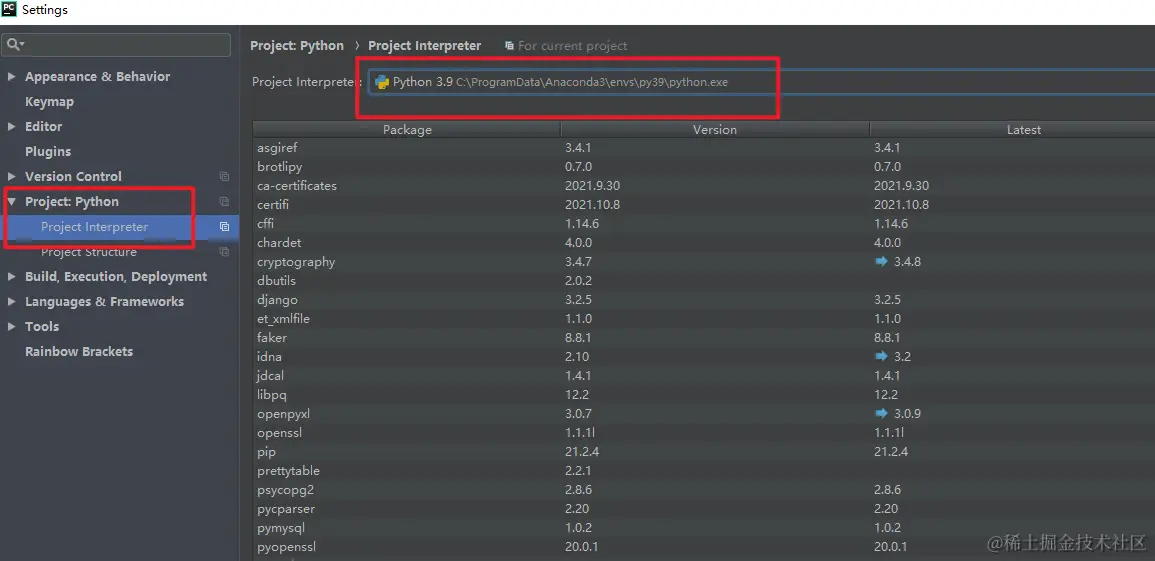Screen dimensions: 1155x561
Task: Select Project Structure in the sidebar
Action: [x=88, y=252]
